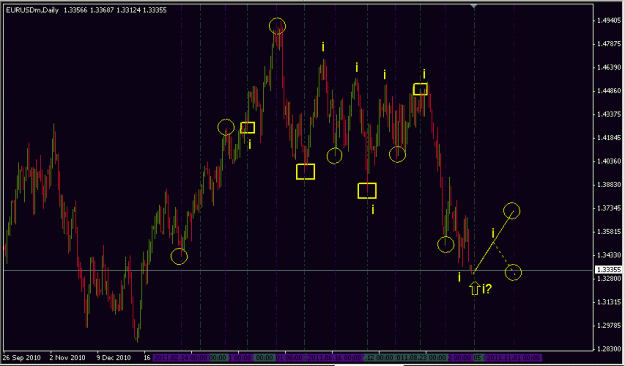Click the 1.44860 price axis label
This screenshot has height=366, width=625.
tap(608, 91)
